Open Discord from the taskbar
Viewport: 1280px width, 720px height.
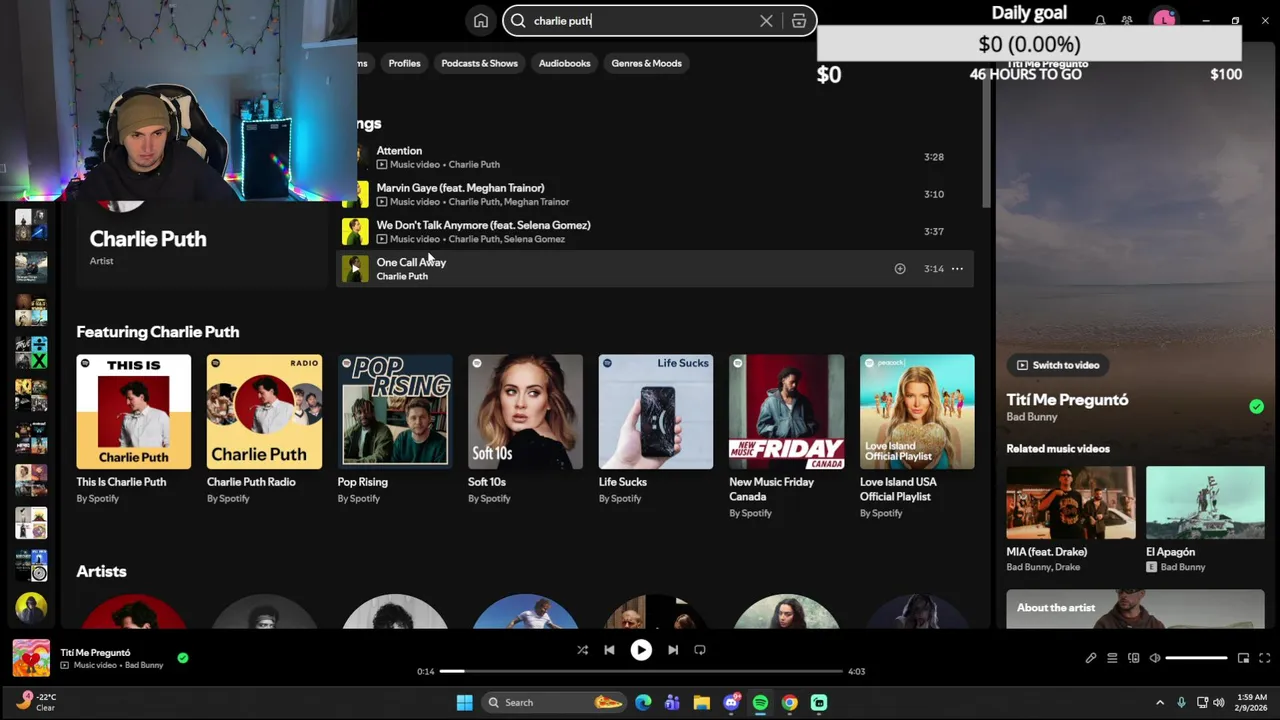tap(731, 702)
